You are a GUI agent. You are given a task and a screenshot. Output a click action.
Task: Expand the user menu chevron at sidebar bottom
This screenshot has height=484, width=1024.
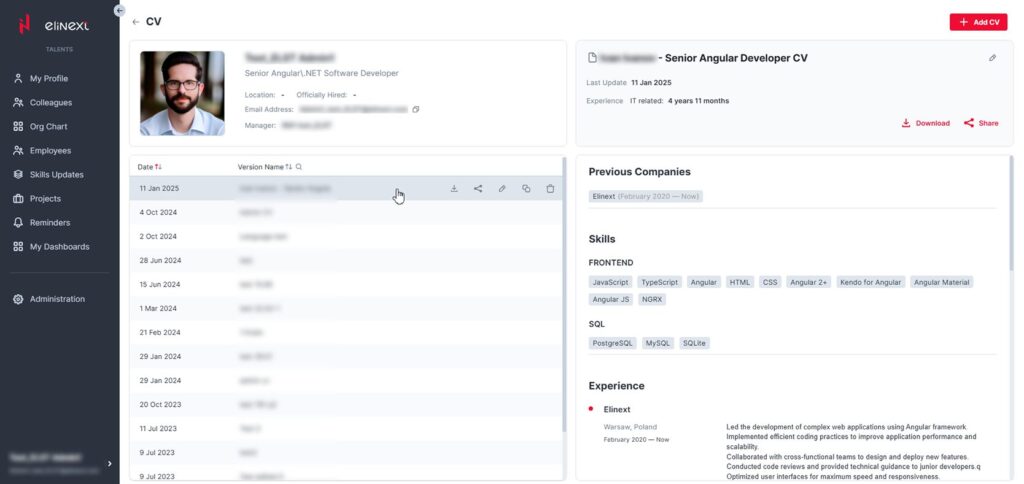pos(110,464)
